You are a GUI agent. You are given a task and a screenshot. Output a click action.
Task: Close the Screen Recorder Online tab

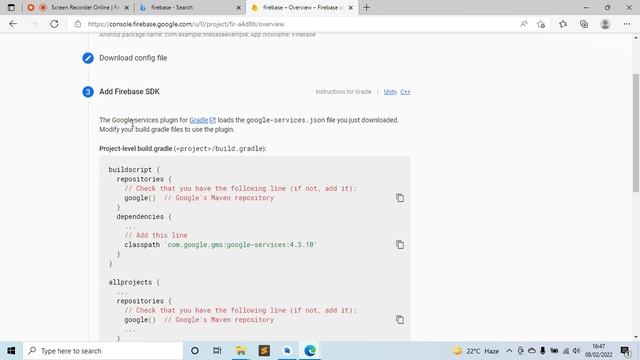coord(127,7)
